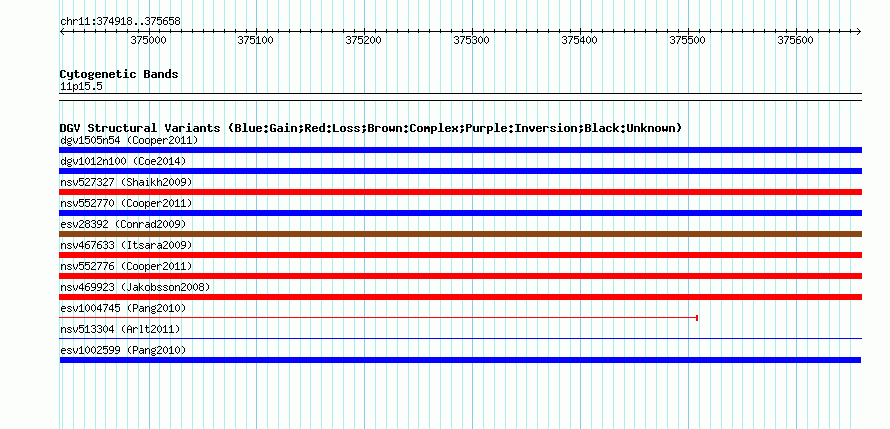The width and height of the screenshot is (890, 429).
Task: Click ruler position 375400
Action: [580, 40]
